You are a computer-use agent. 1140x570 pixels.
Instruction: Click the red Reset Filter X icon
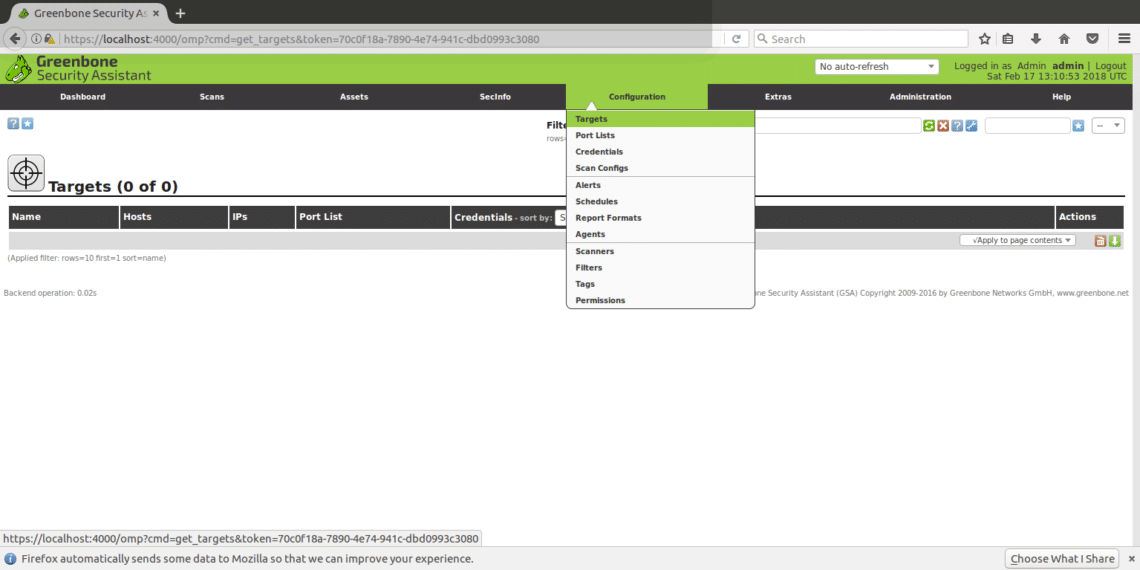943,126
